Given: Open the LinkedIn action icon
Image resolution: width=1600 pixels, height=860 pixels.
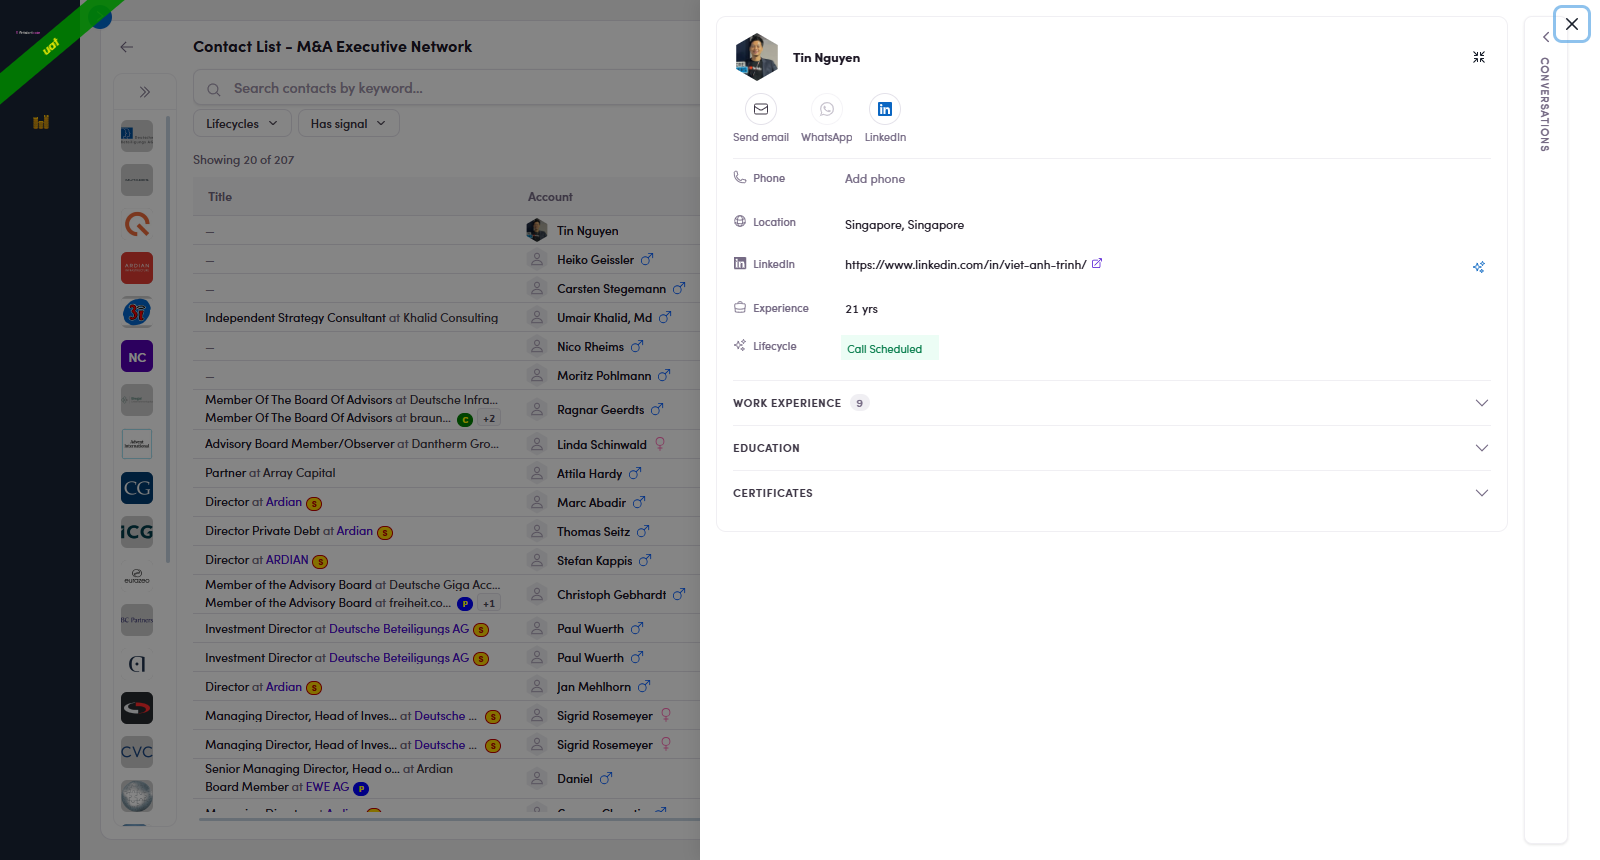Looking at the screenshot, I should 885,109.
